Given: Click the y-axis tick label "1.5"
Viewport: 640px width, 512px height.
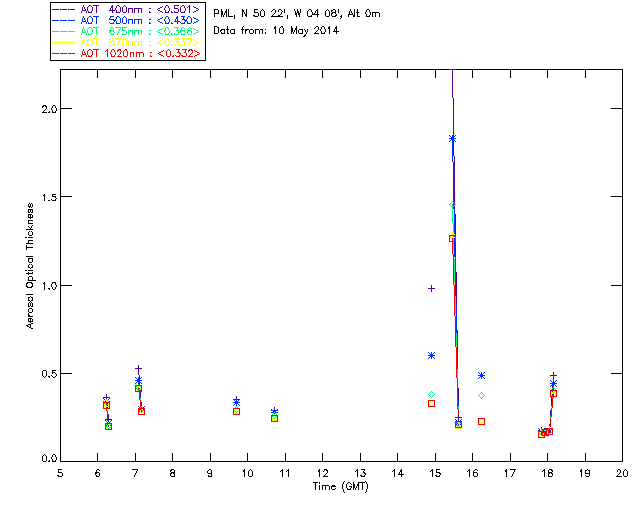Looking at the screenshot, I should (50, 197).
